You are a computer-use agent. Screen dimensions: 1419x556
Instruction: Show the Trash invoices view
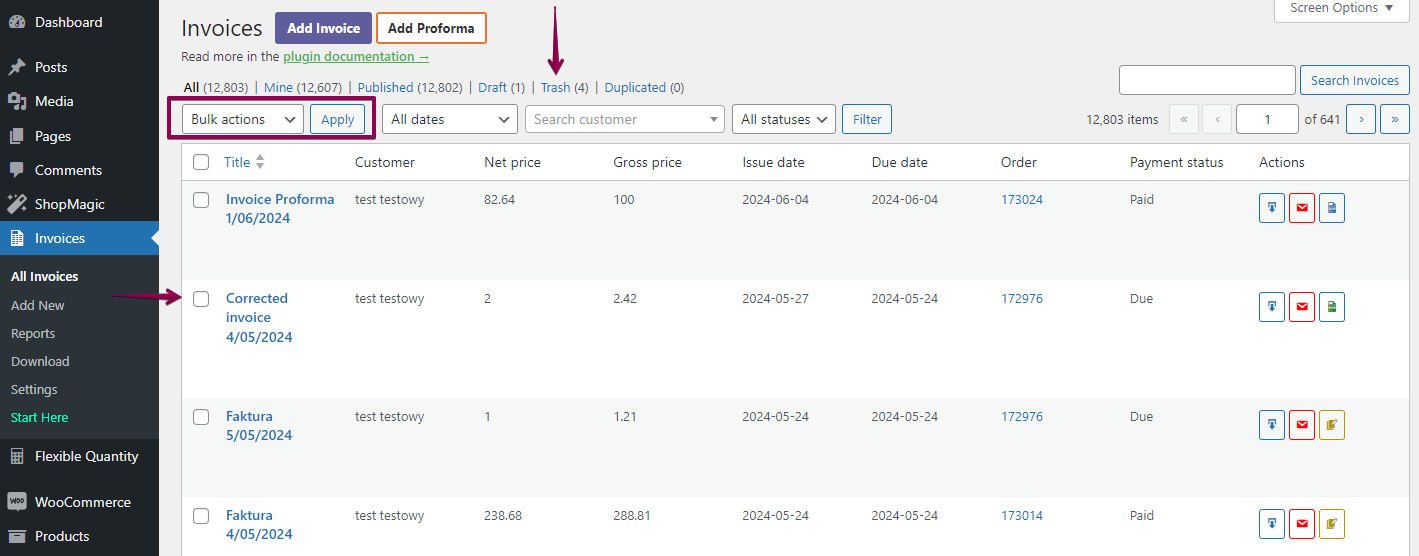click(x=555, y=88)
